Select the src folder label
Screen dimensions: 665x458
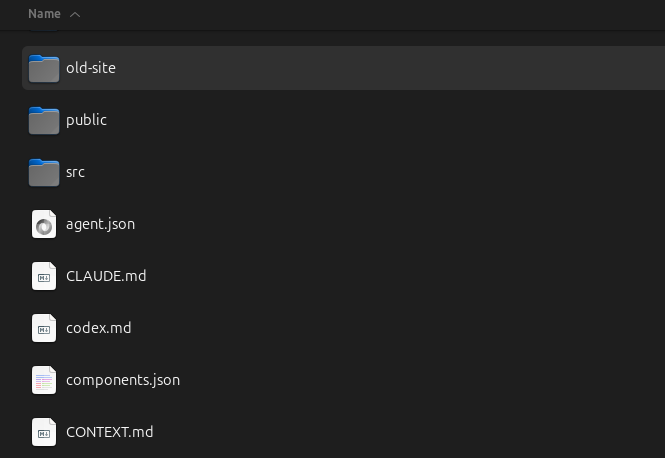[x=75, y=172]
